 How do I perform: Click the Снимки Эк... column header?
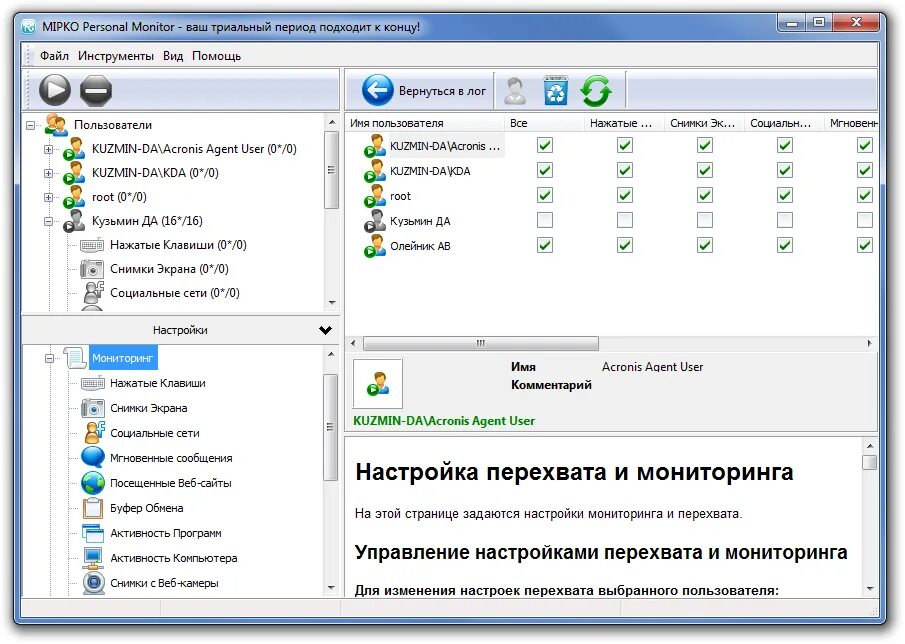point(704,123)
